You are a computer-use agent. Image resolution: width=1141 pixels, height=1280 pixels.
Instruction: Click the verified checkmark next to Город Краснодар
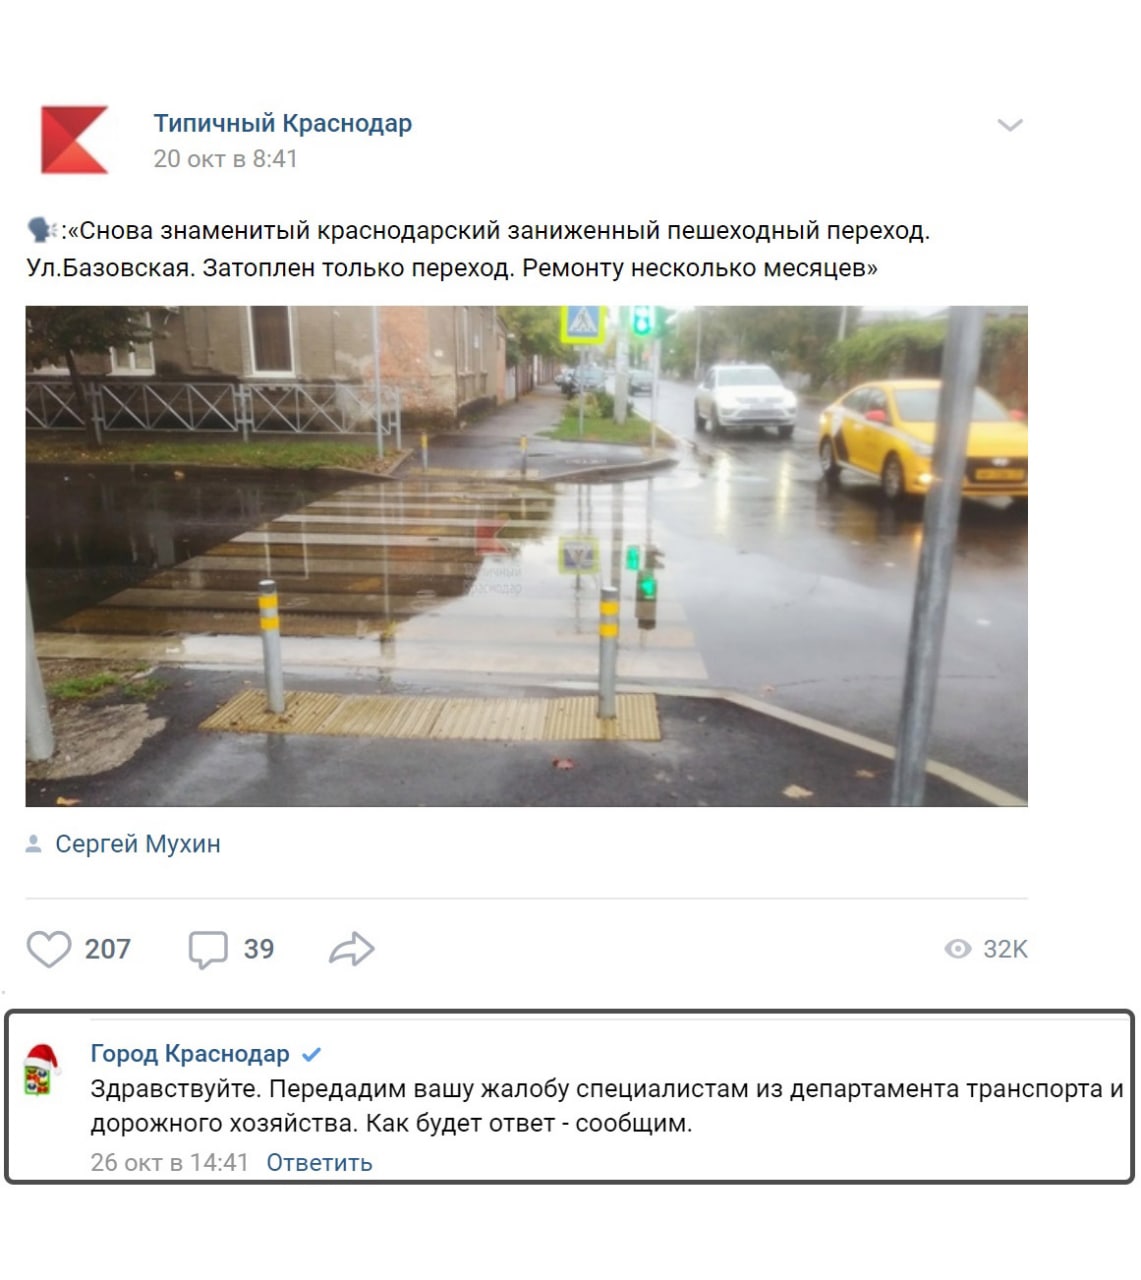coord(311,1054)
